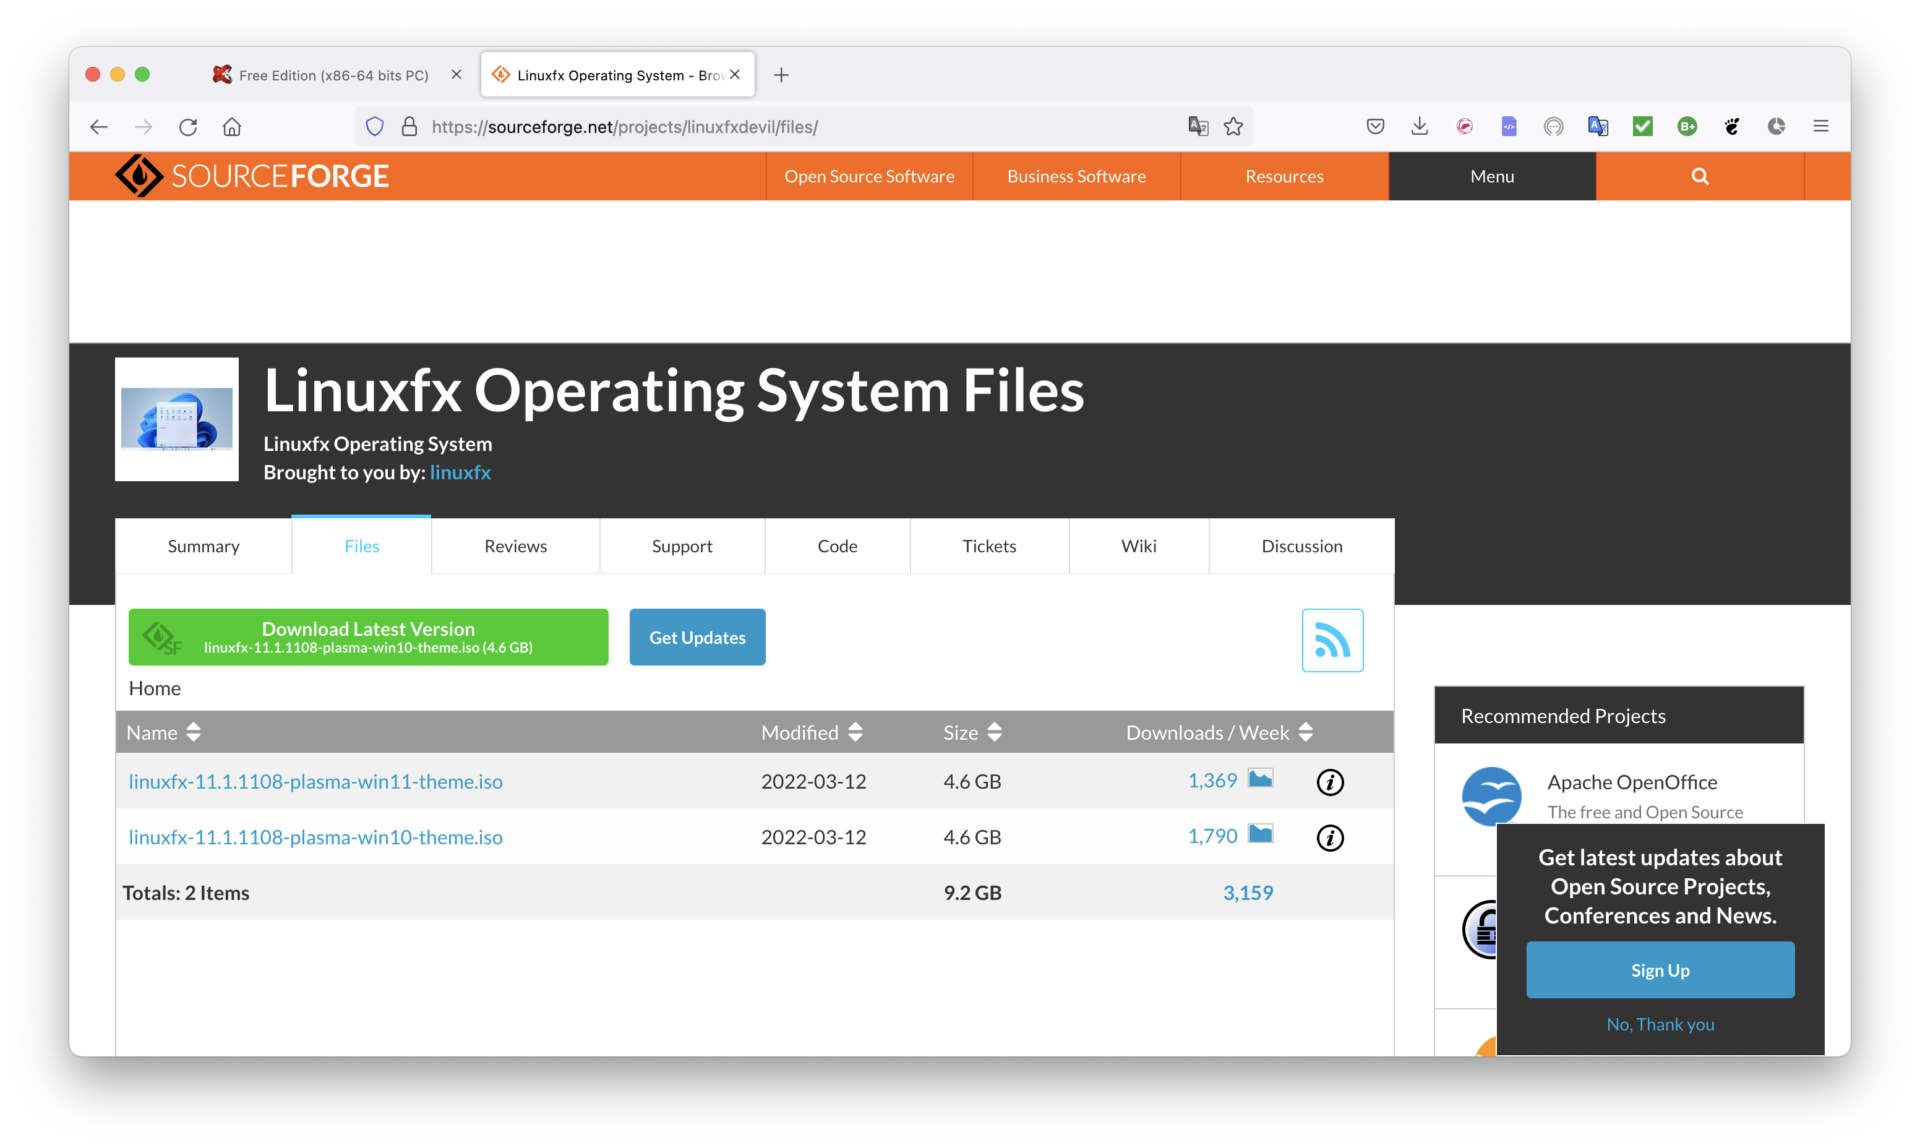Click the 1,369 downloads count link
Image resolution: width=1920 pixels, height=1148 pixels.
[x=1213, y=781]
